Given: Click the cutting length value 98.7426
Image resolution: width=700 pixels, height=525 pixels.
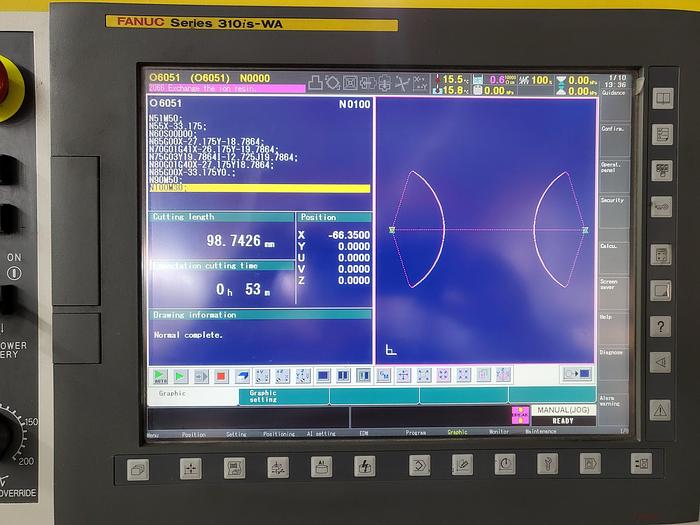Looking at the screenshot, I should point(233,241).
